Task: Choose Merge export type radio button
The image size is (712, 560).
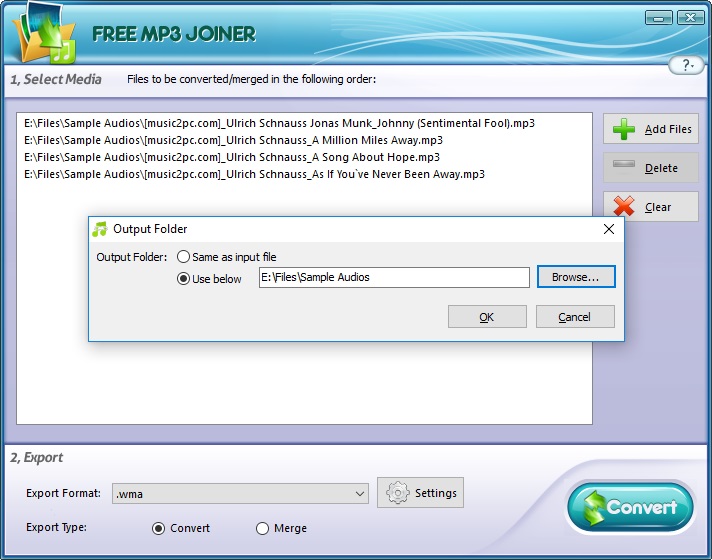Action: tap(262, 528)
